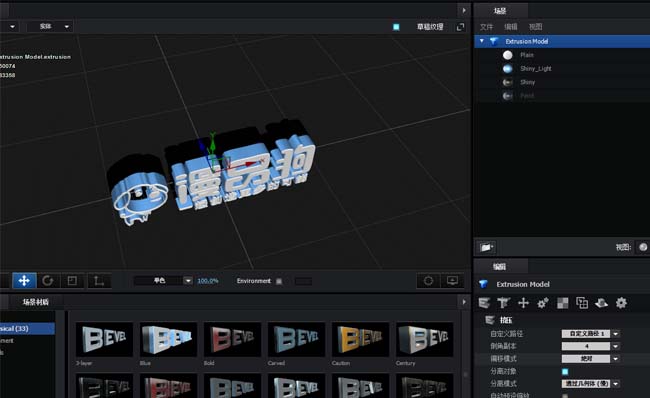Open the 文件 menu in Scene panel
Image resolution: width=650 pixels, height=398 pixels.
(486, 27)
